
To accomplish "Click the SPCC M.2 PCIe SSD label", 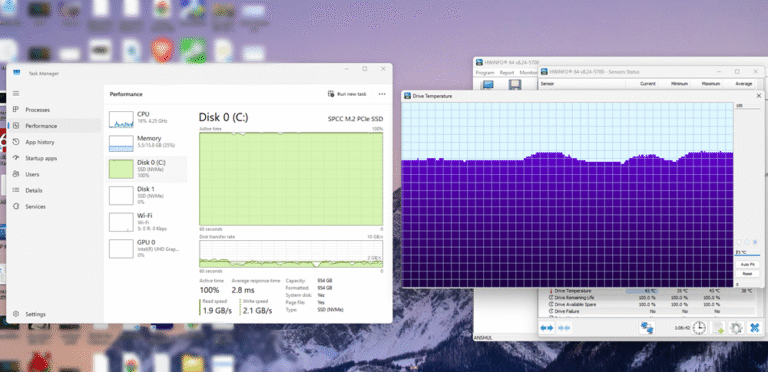I will tap(355, 118).
